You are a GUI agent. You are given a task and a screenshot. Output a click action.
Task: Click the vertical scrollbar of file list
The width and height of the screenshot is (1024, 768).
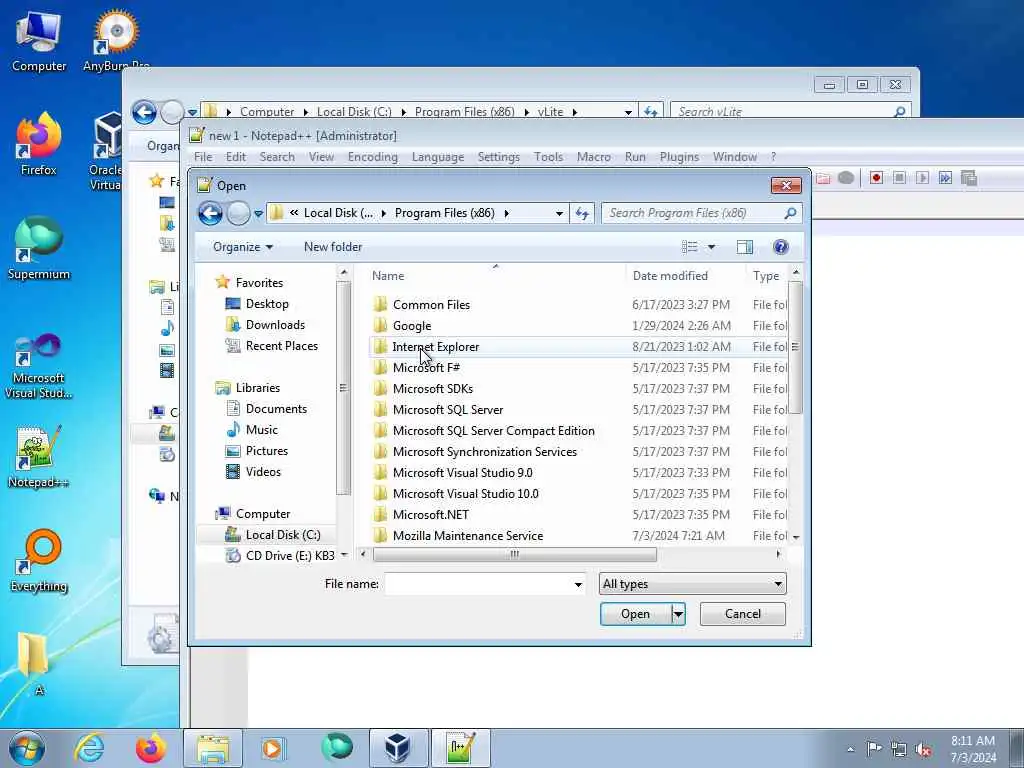795,347
